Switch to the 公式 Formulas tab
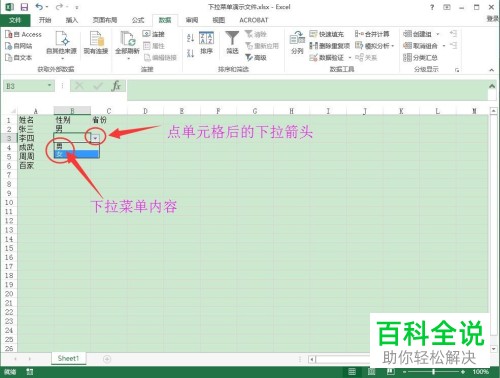 [x=138, y=20]
